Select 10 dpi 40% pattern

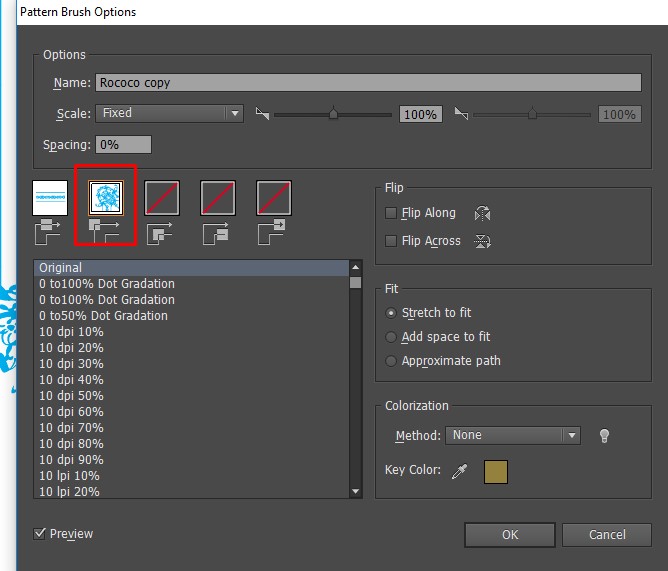point(191,380)
